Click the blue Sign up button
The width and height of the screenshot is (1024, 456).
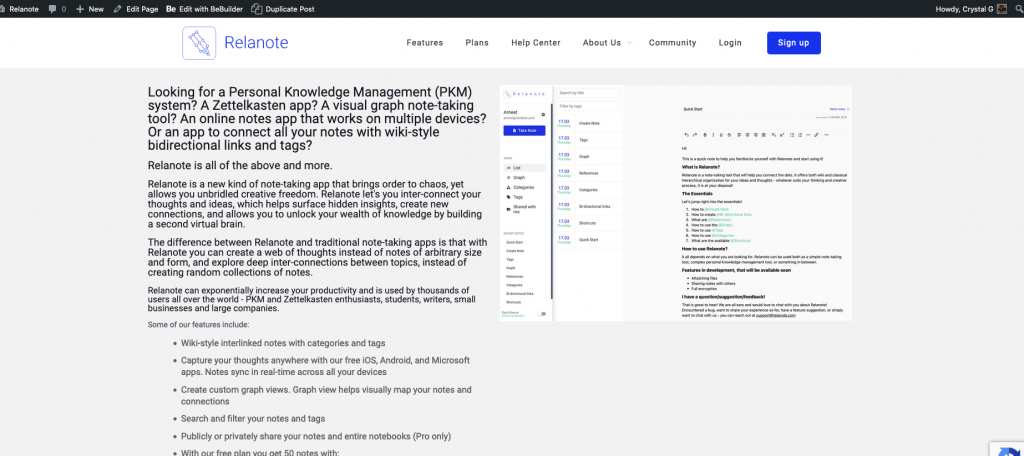click(793, 42)
